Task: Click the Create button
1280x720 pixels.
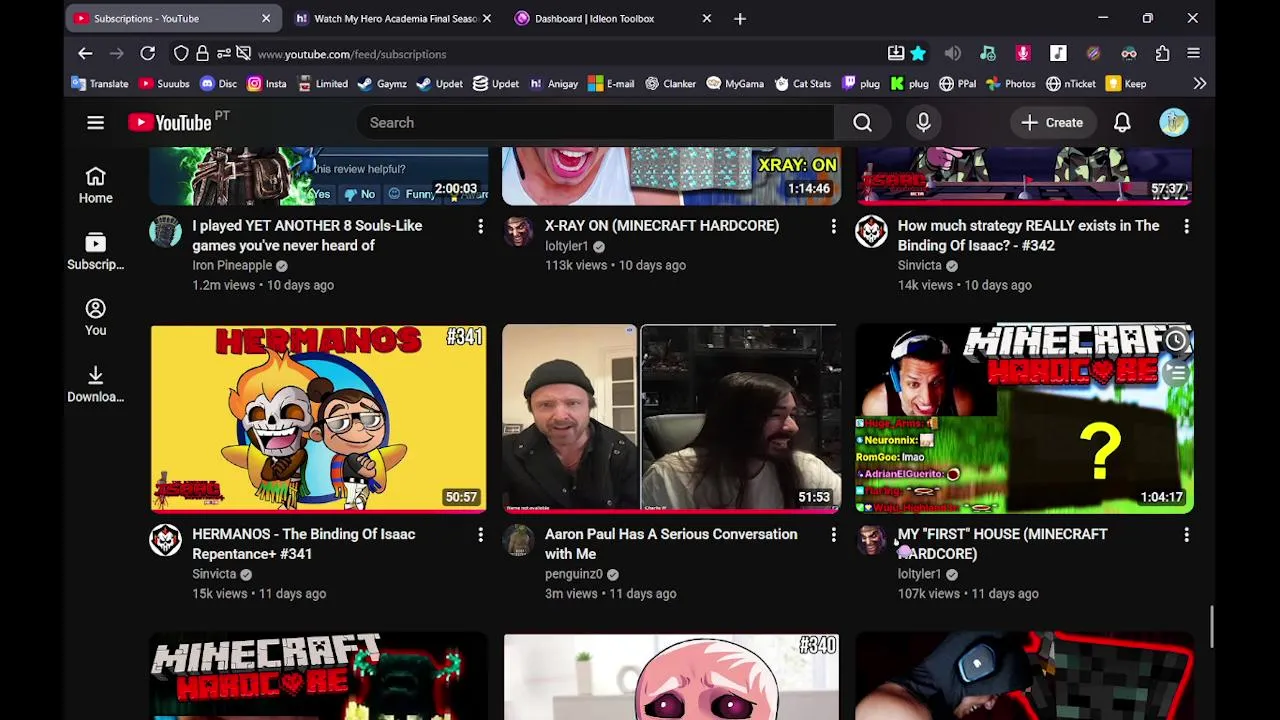Action: click(1052, 122)
